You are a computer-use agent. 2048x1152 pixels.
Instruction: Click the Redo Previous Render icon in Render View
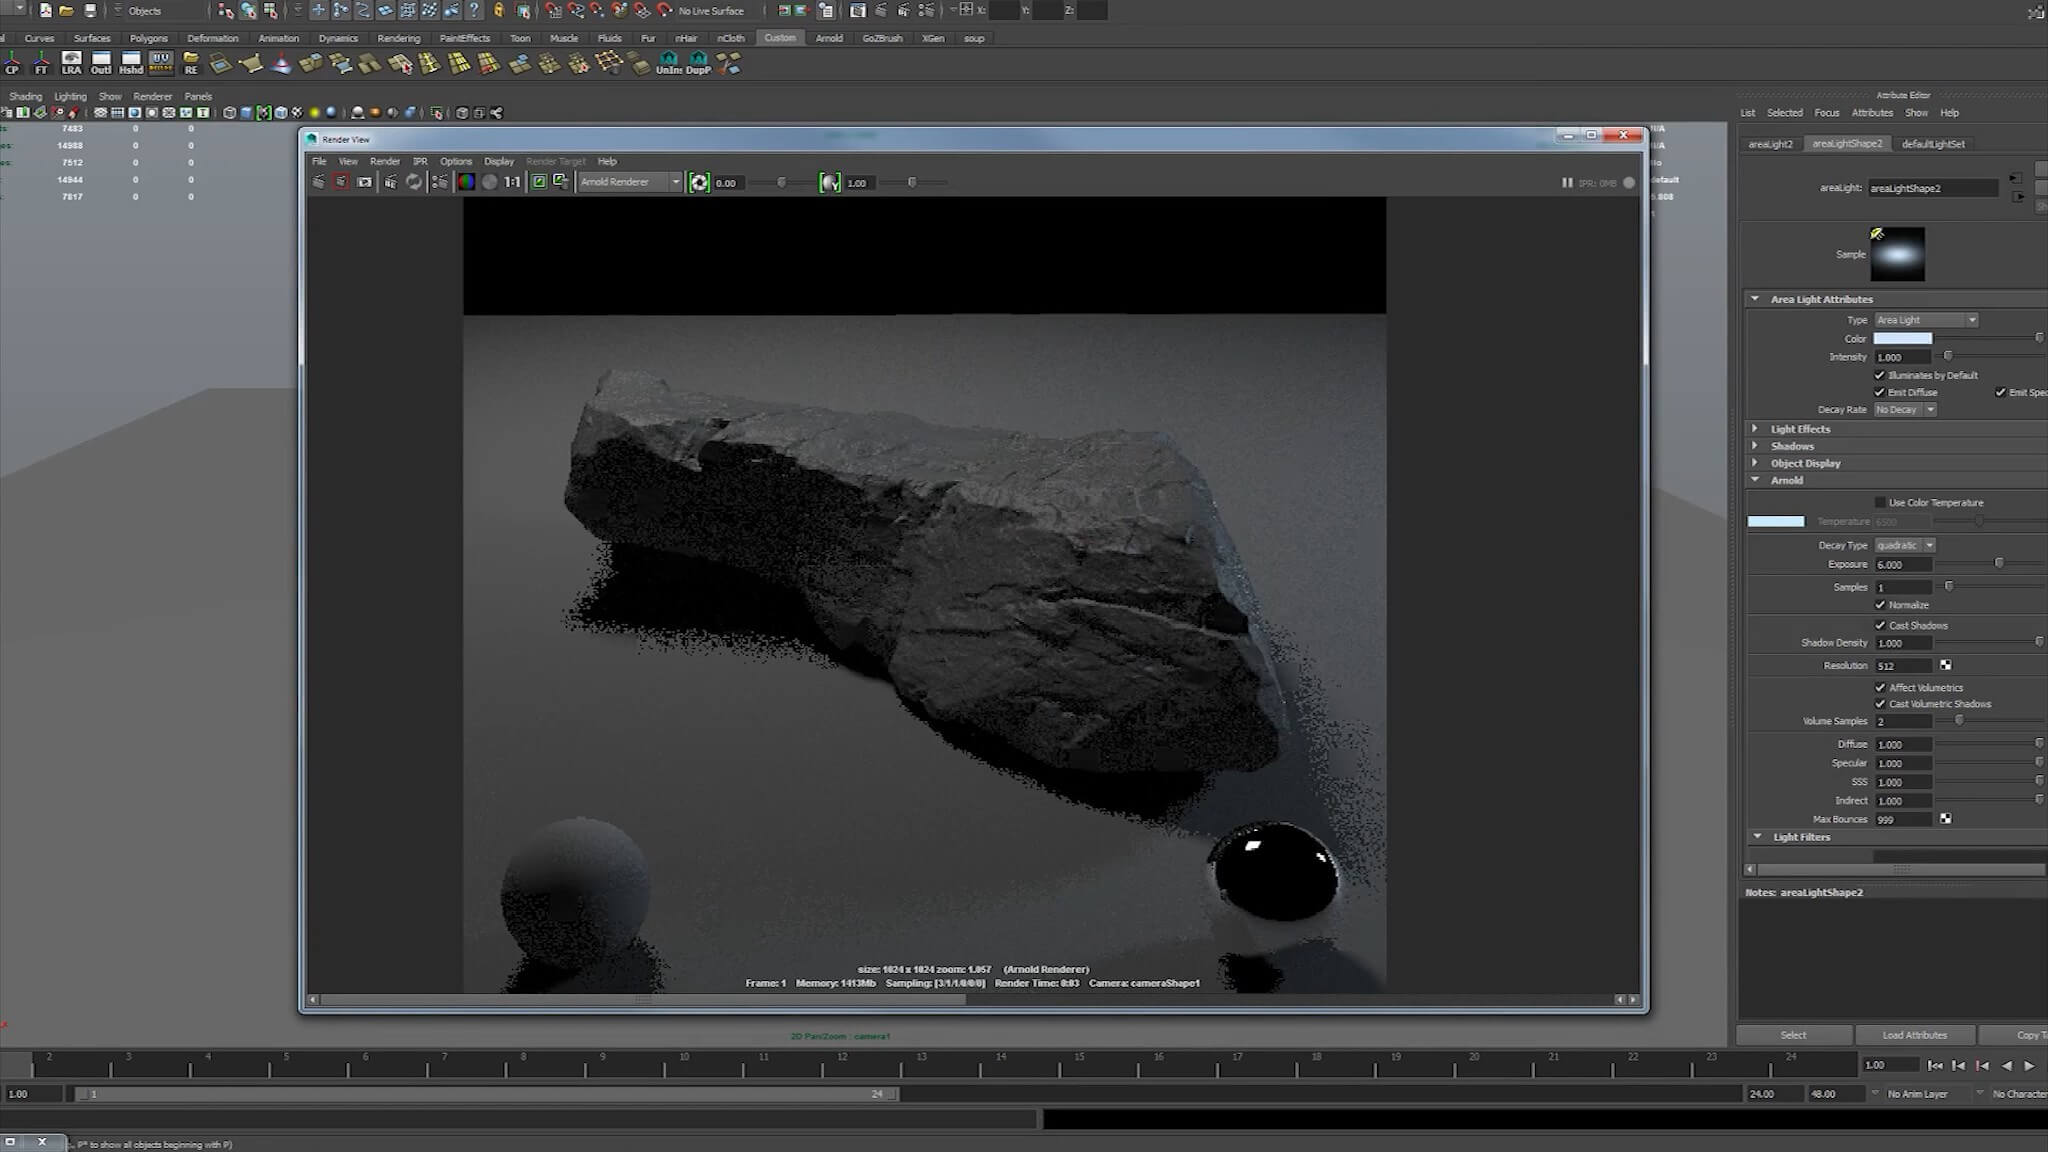(x=319, y=182)
